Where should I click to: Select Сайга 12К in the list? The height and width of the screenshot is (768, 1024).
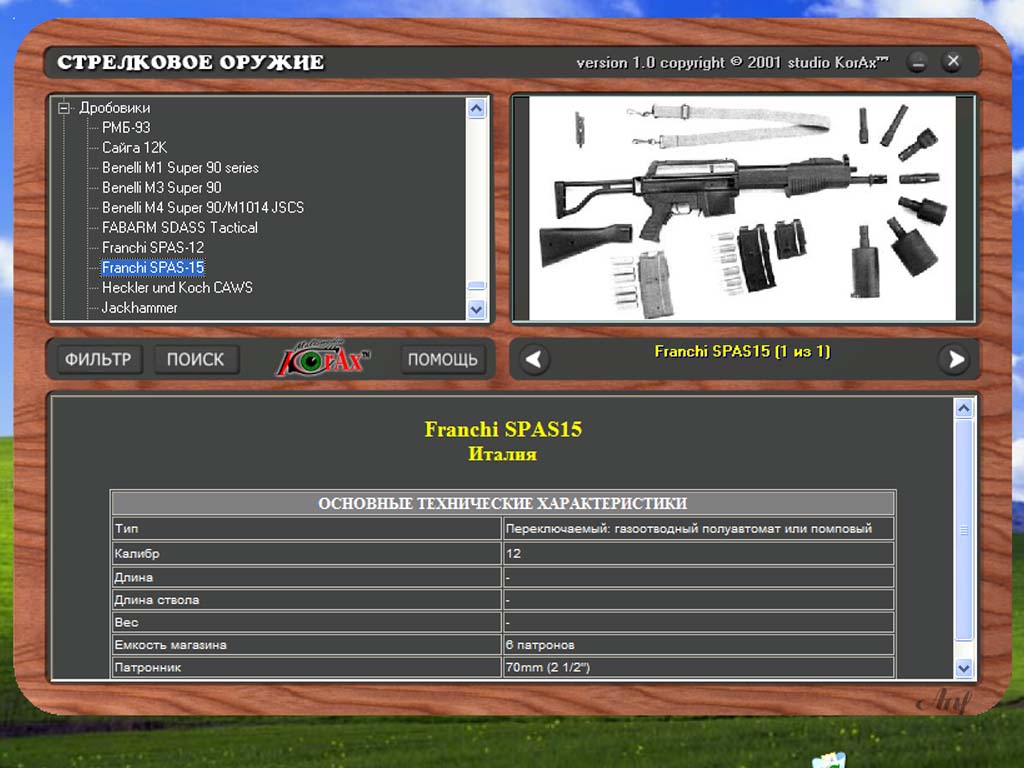coord(135,148)
